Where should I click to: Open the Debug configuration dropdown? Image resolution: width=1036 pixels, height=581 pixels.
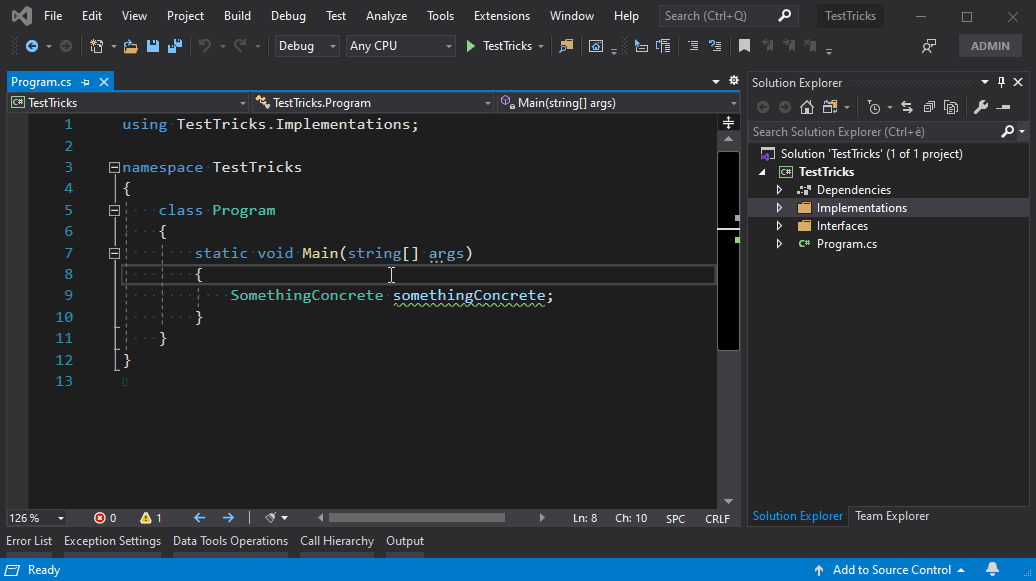307,46
